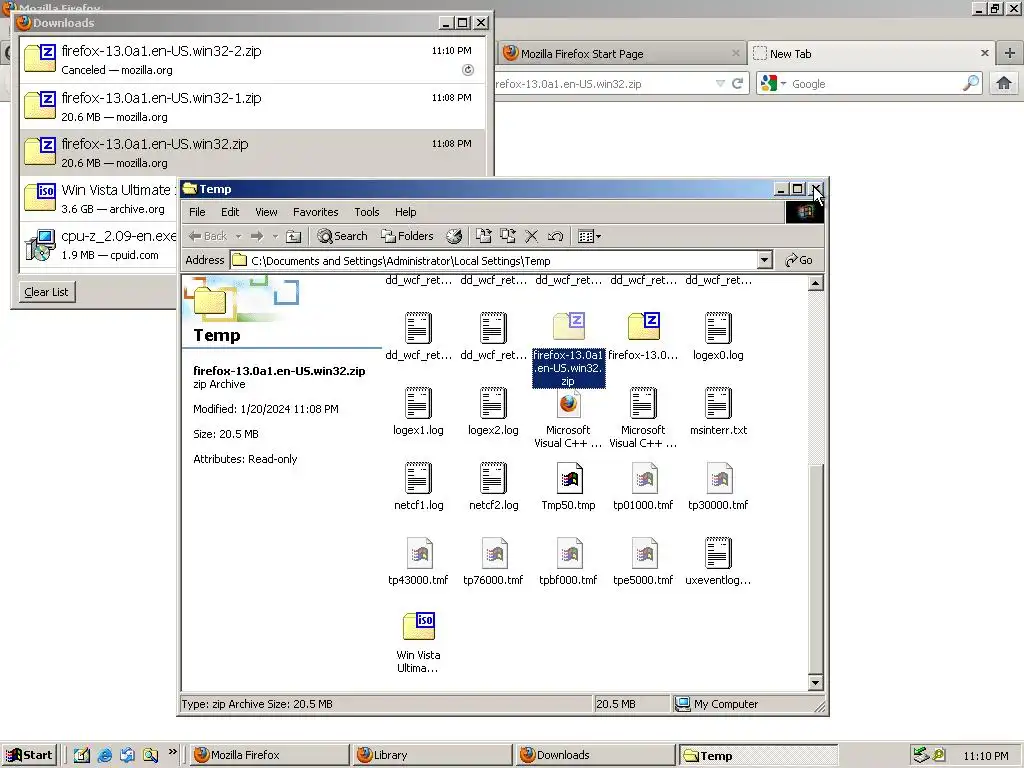The width and height of the screenshot is (1024, 768).
Task: Select the tpe5000.tmf file
Action: tap(643, 562)
